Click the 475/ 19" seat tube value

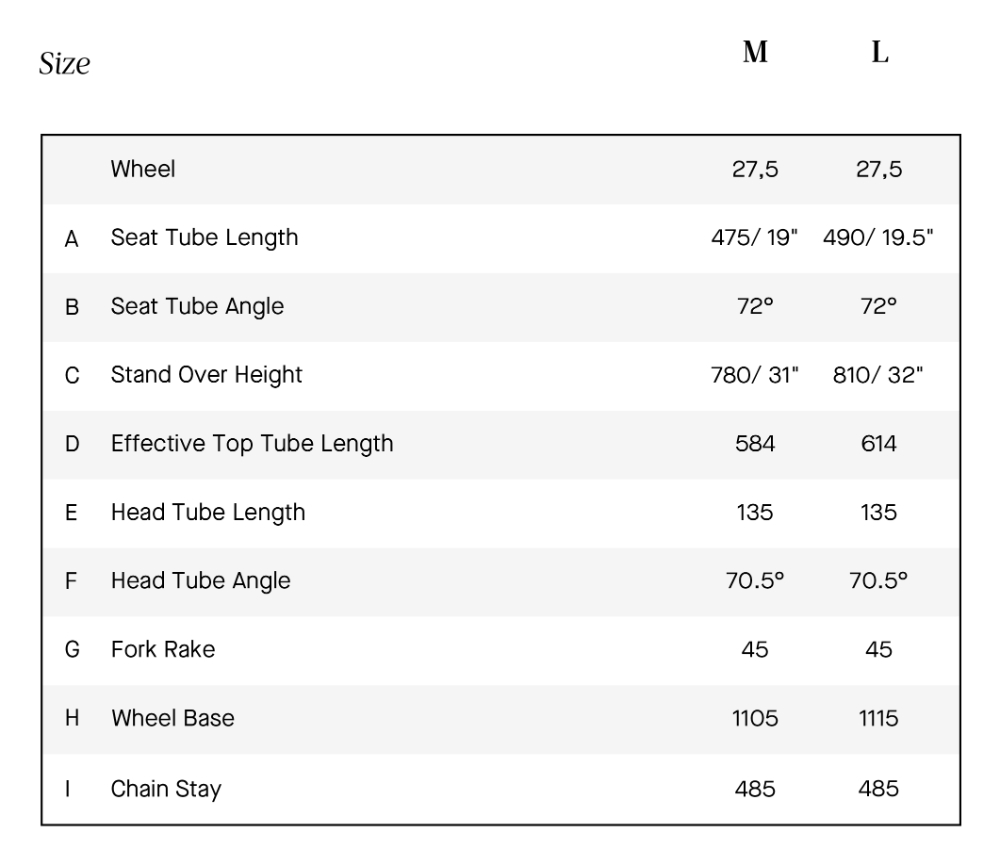pyautogui.click(x=755, y=238)
